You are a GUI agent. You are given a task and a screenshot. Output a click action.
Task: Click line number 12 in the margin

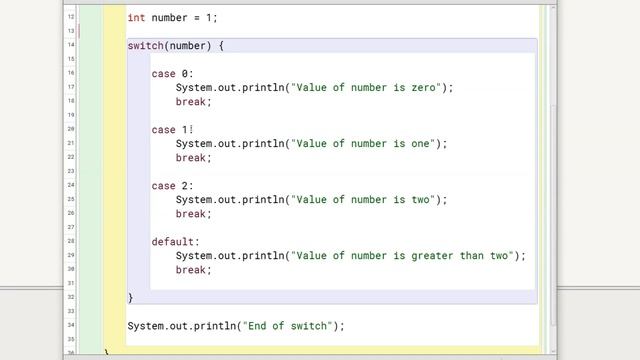(71, 17)
